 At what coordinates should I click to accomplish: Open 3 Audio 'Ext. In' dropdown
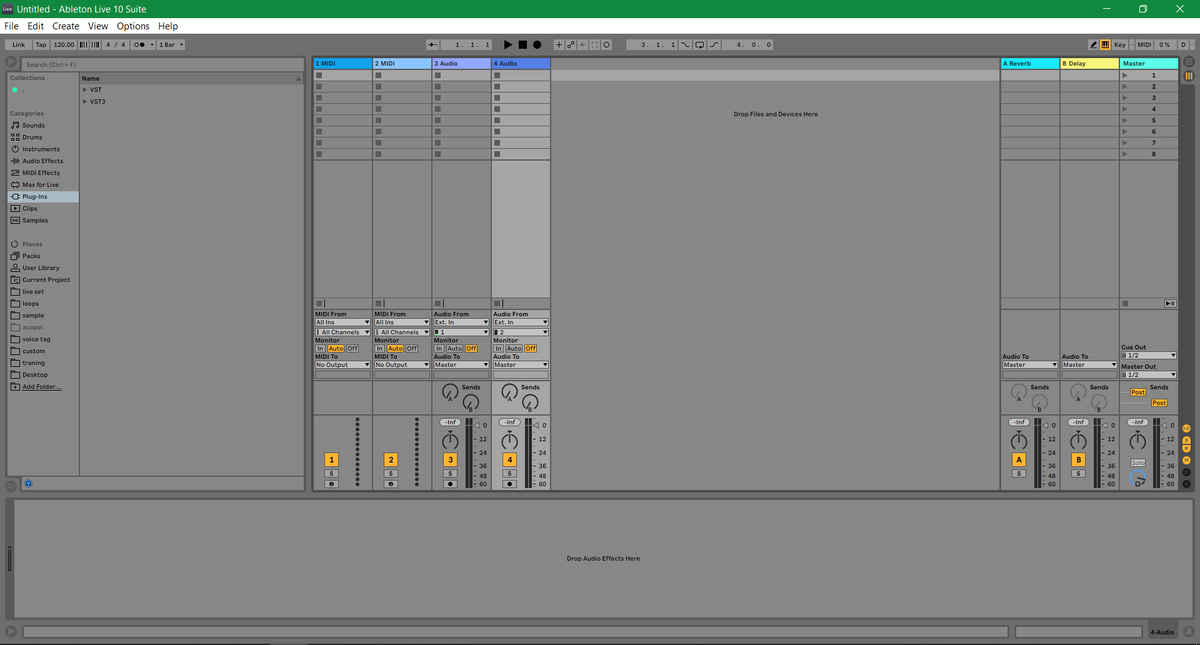click(x=461, y=322)
